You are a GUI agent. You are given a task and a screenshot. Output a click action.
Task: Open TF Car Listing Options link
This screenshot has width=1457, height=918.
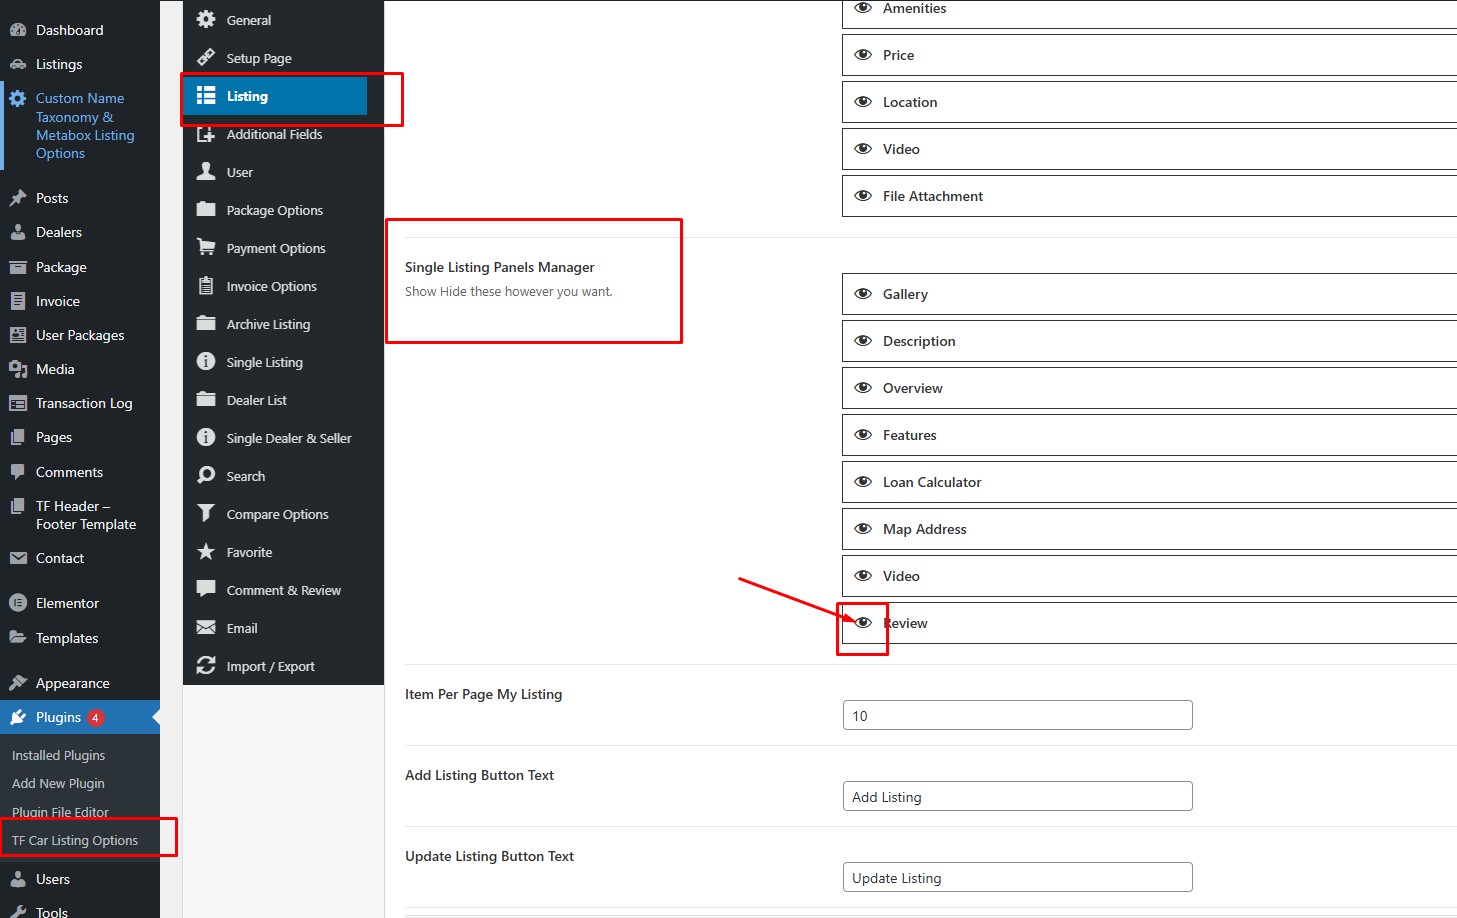tap(75, 840)
